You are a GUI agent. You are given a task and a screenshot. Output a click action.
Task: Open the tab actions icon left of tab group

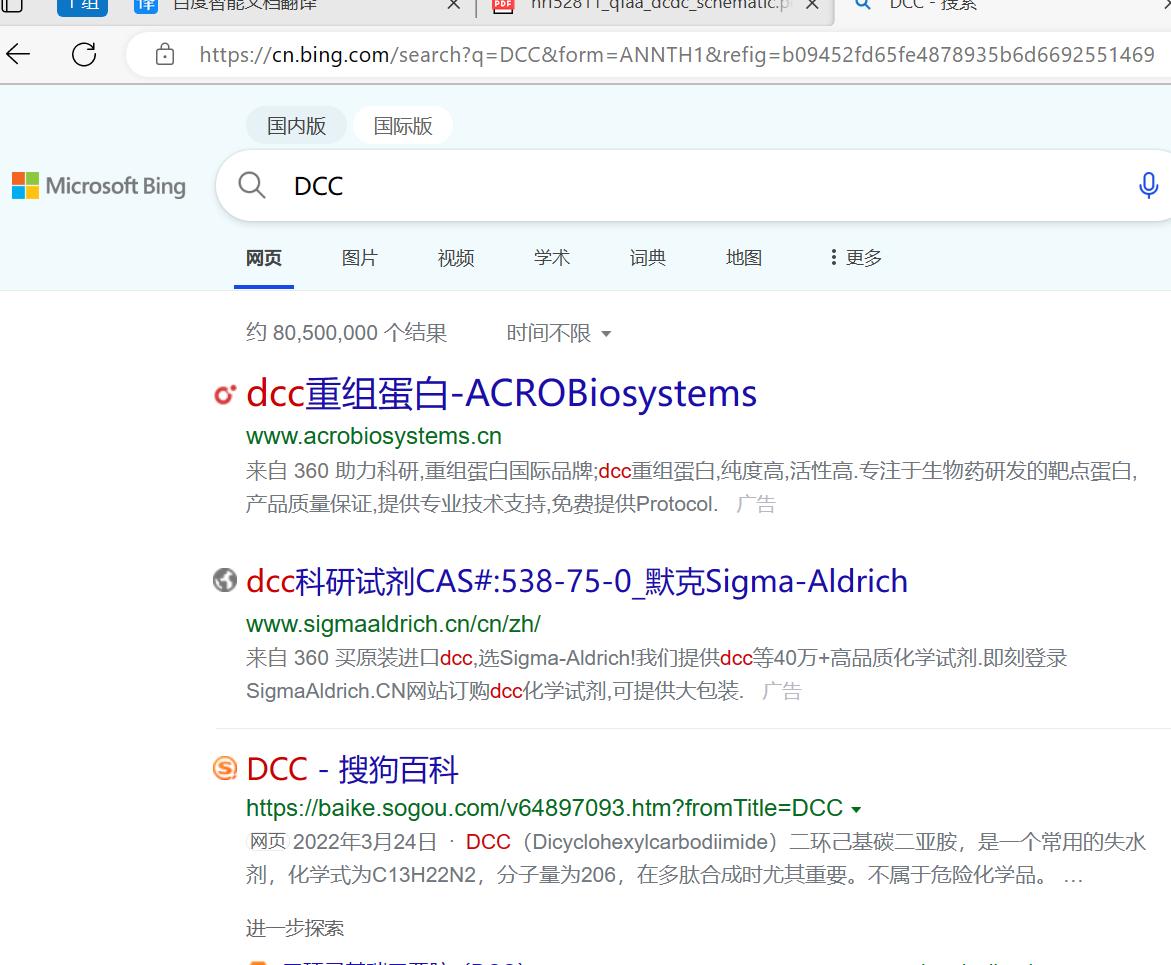11,6
